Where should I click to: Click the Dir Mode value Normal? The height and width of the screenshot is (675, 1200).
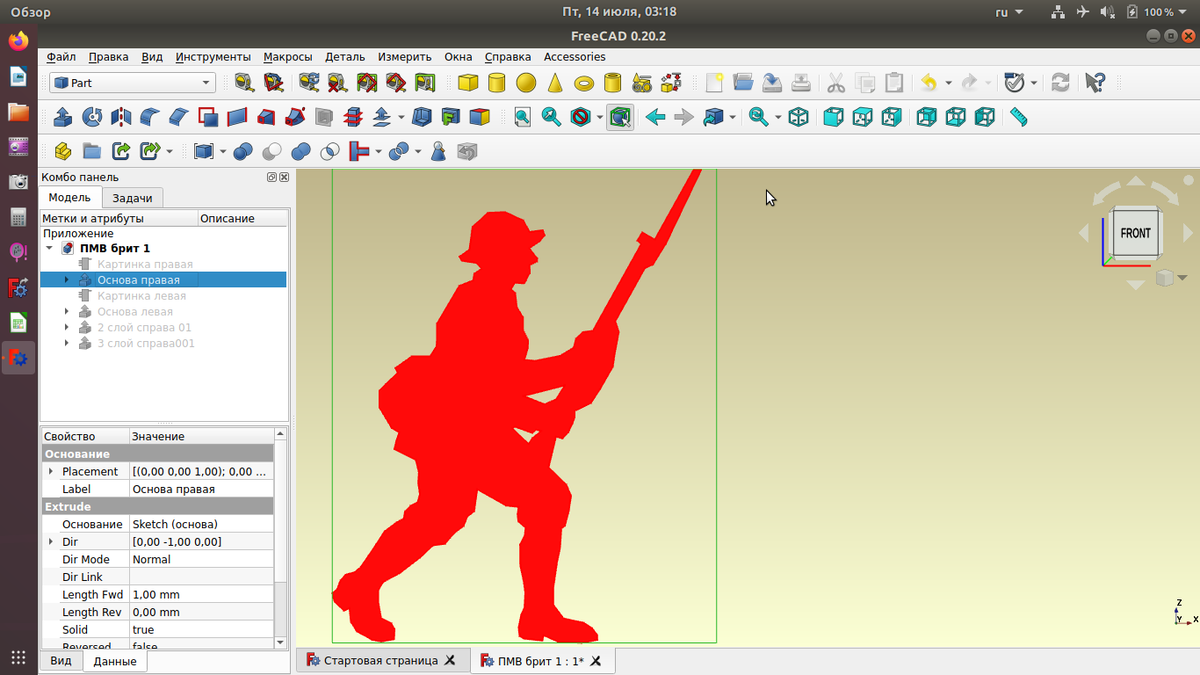[201, 560]
